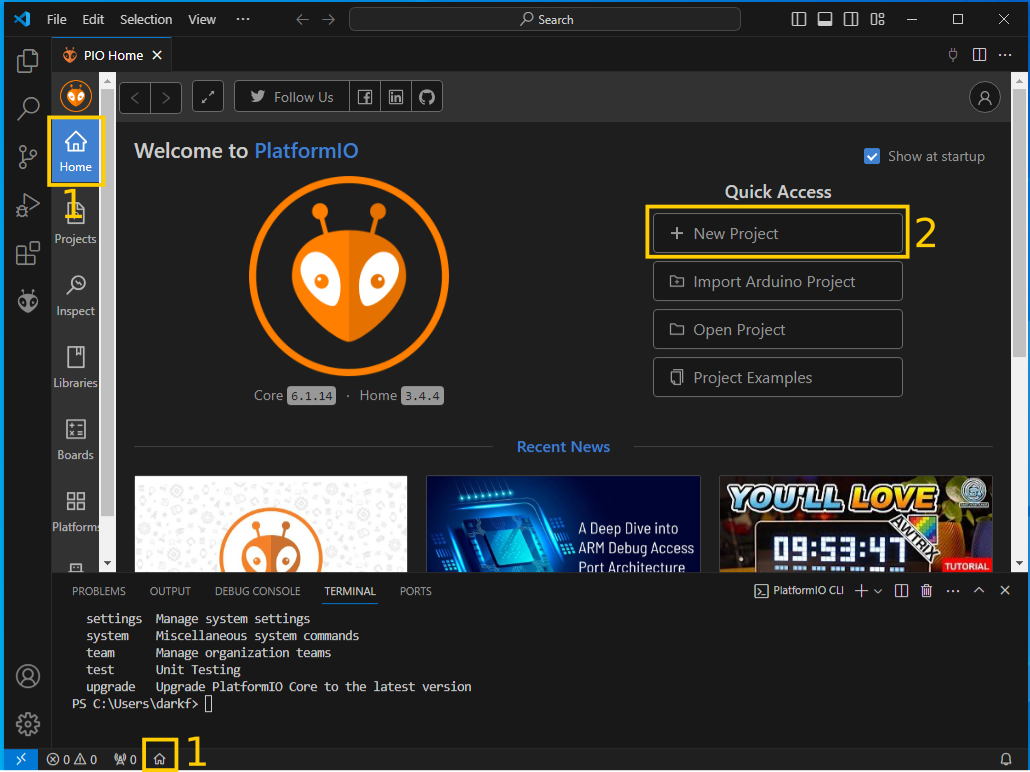Viewport: 1030px width, 772px height.
Task: Kill terminal with trash icon
Action: pos(926,591)
